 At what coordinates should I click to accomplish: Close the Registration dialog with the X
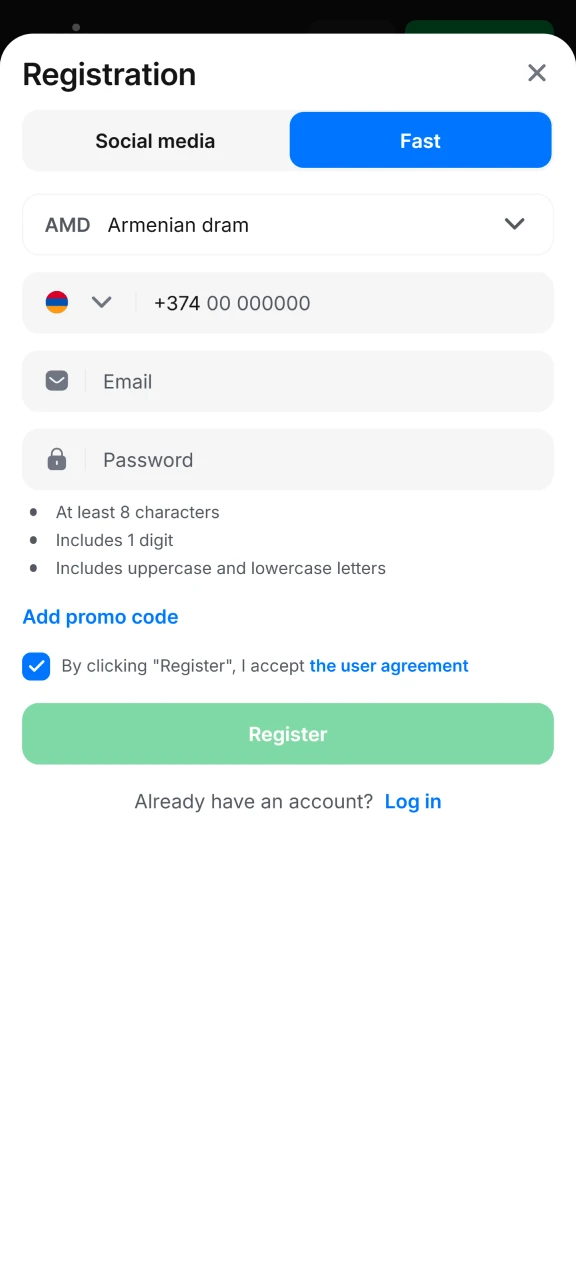[x=537, y=73]
